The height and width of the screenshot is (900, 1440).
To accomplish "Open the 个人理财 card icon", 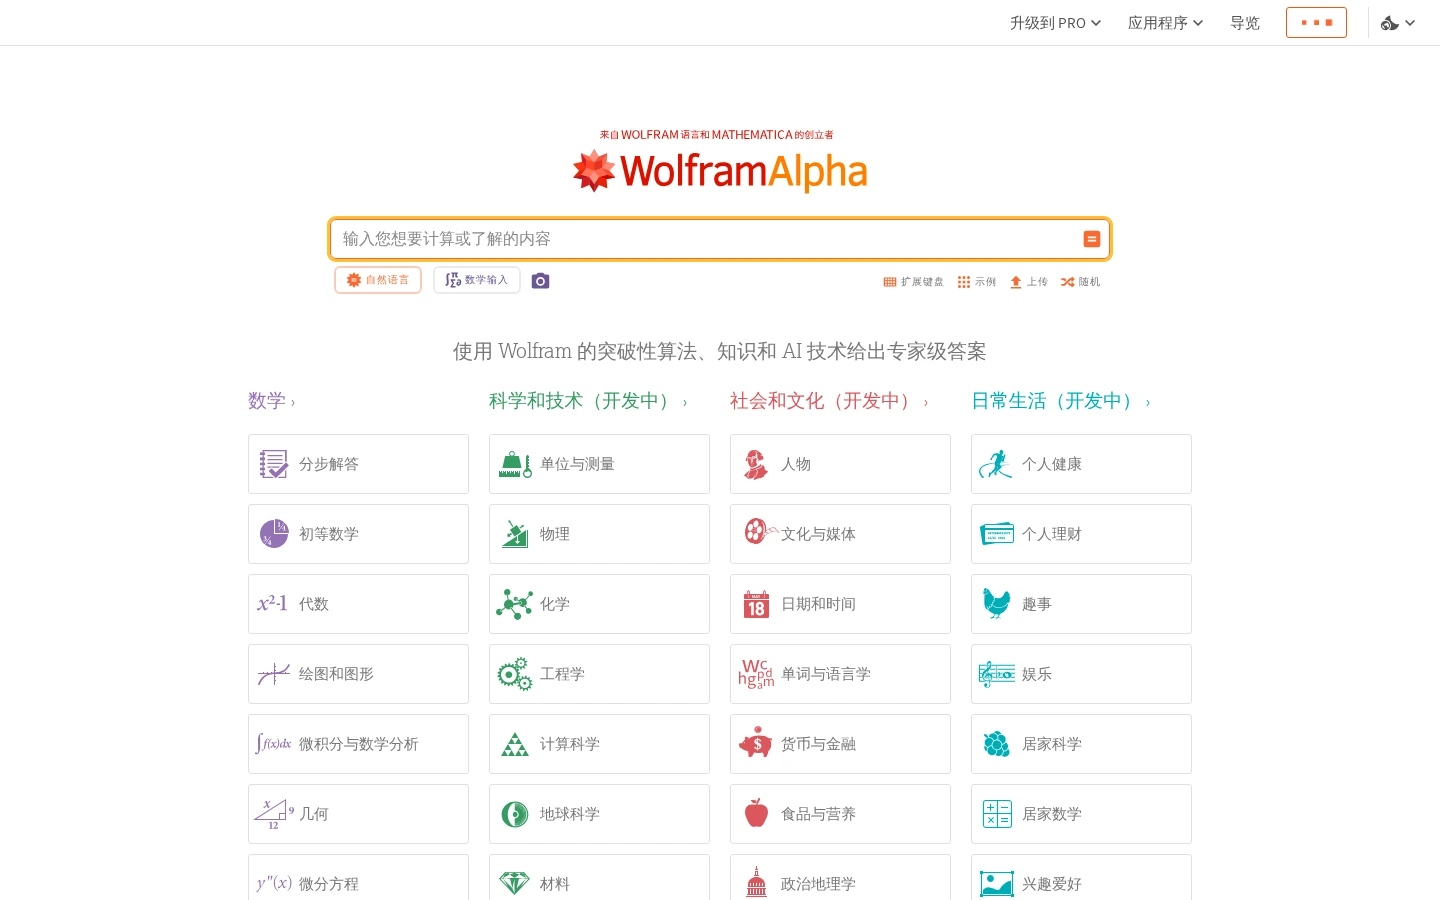I will click(x=997, y=534).
